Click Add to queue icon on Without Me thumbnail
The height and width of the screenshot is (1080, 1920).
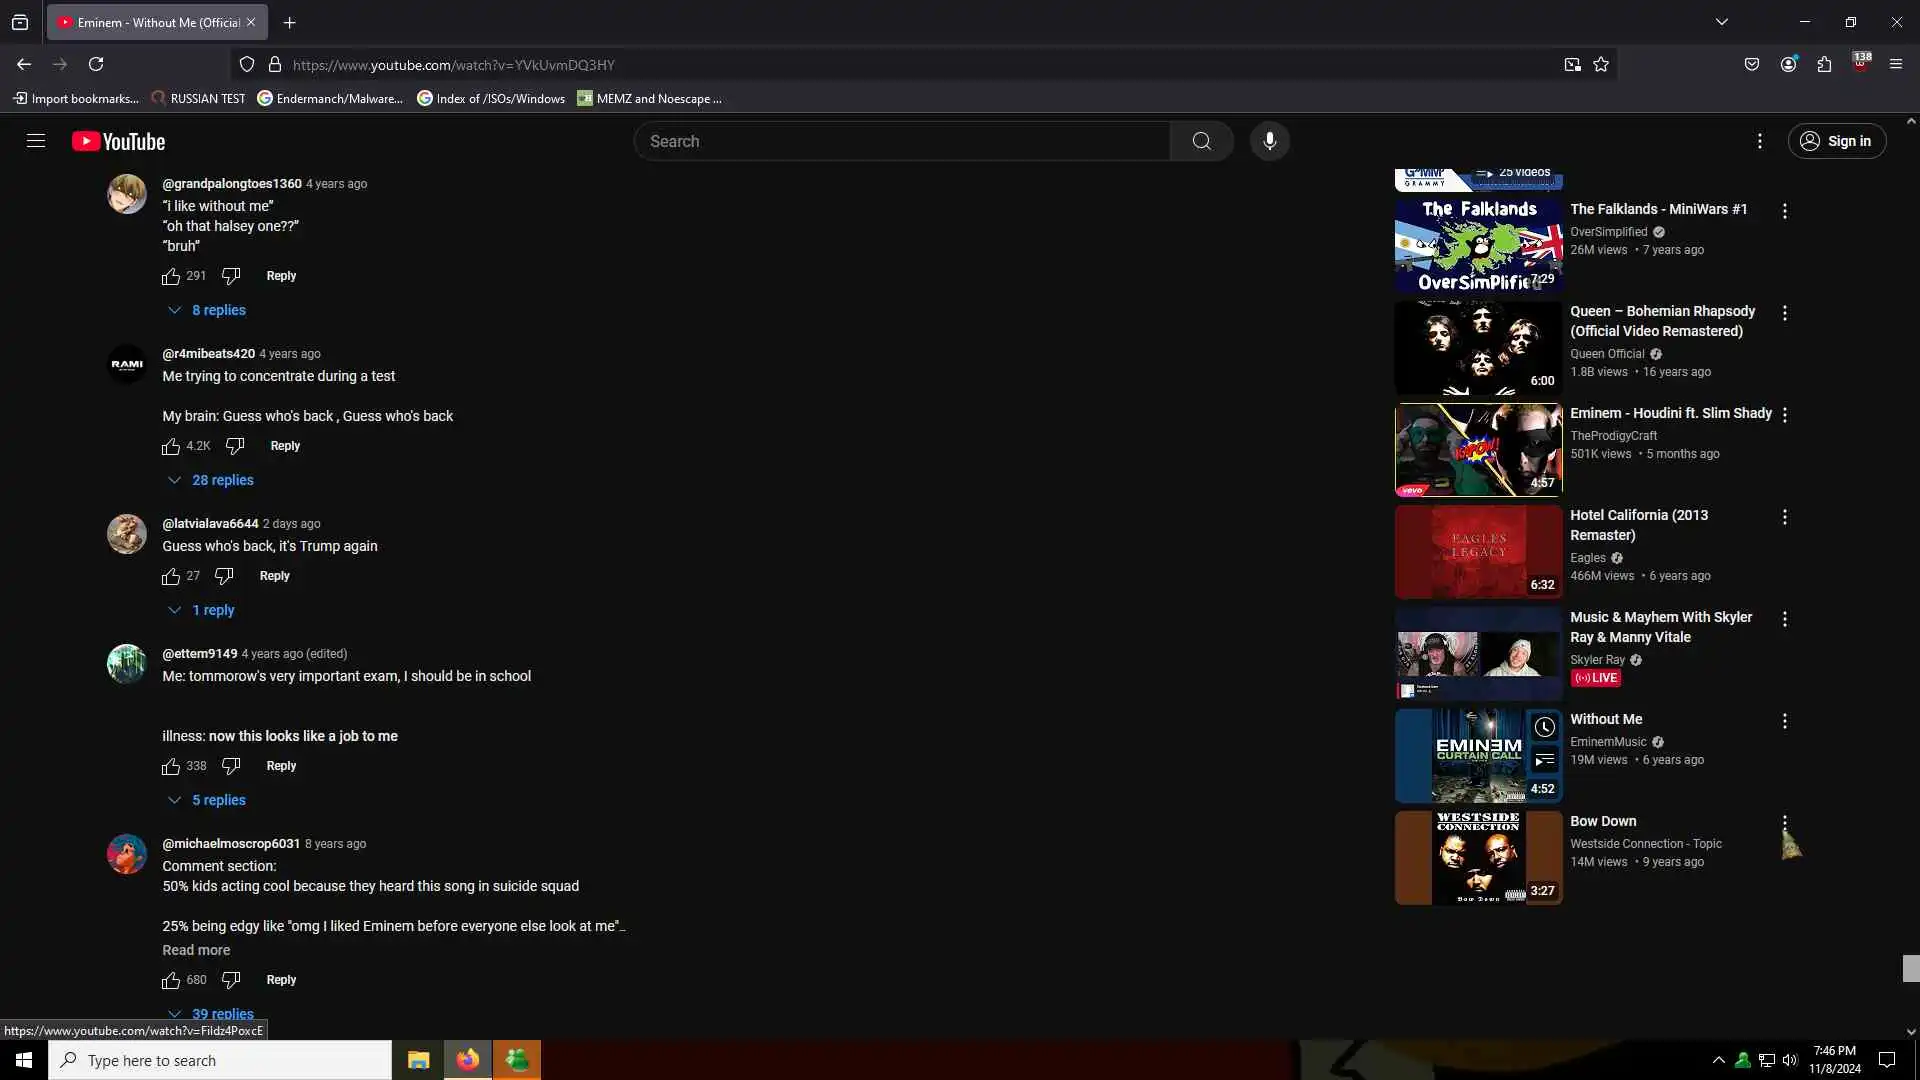[1545, 760]
